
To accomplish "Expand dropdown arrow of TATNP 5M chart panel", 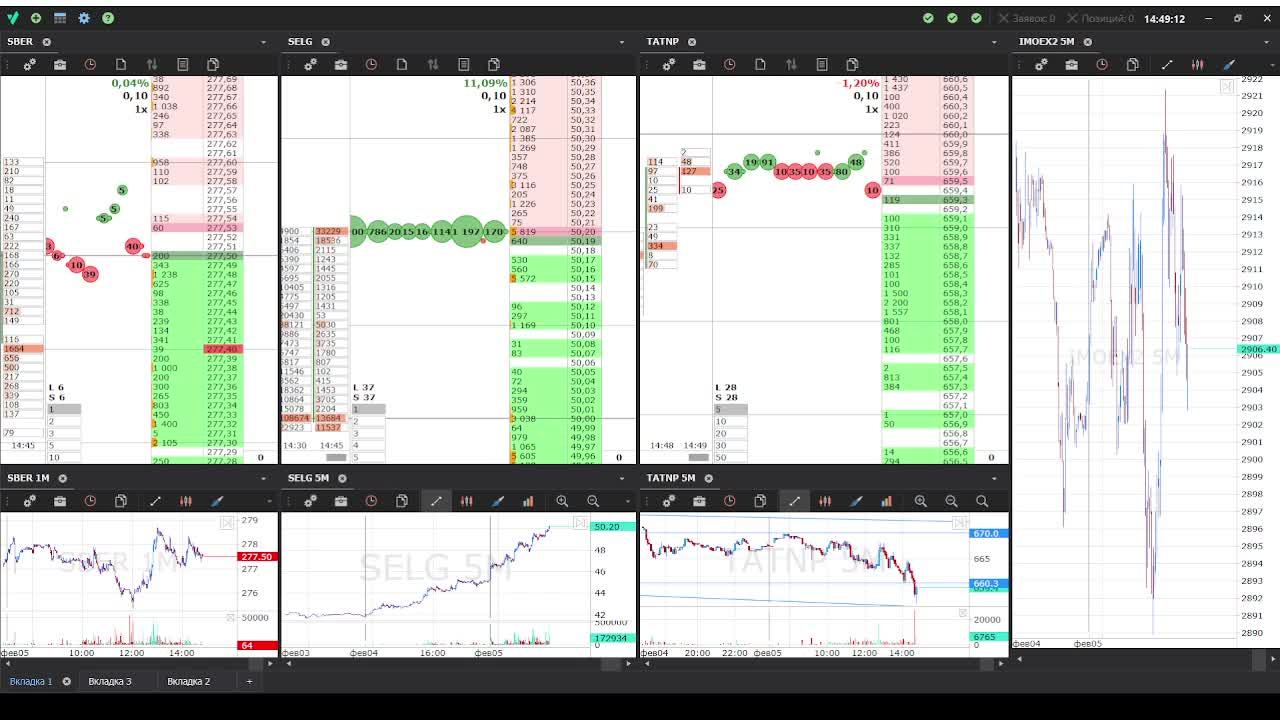I will pyautogui.click(x=994, y=479).
